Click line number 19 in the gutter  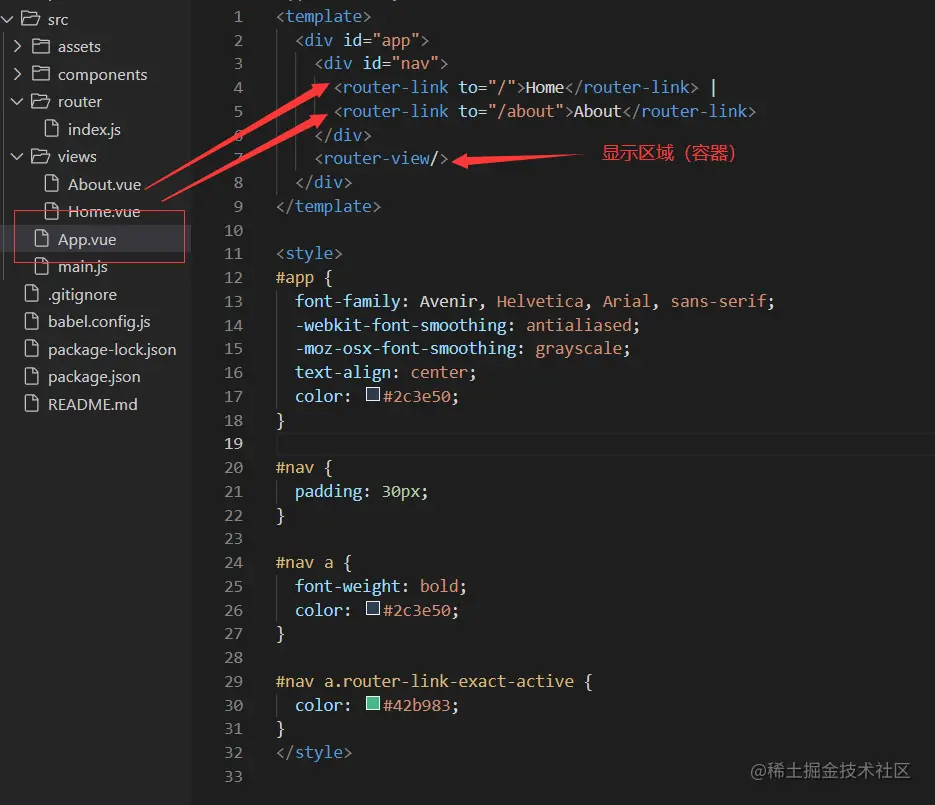234,444
